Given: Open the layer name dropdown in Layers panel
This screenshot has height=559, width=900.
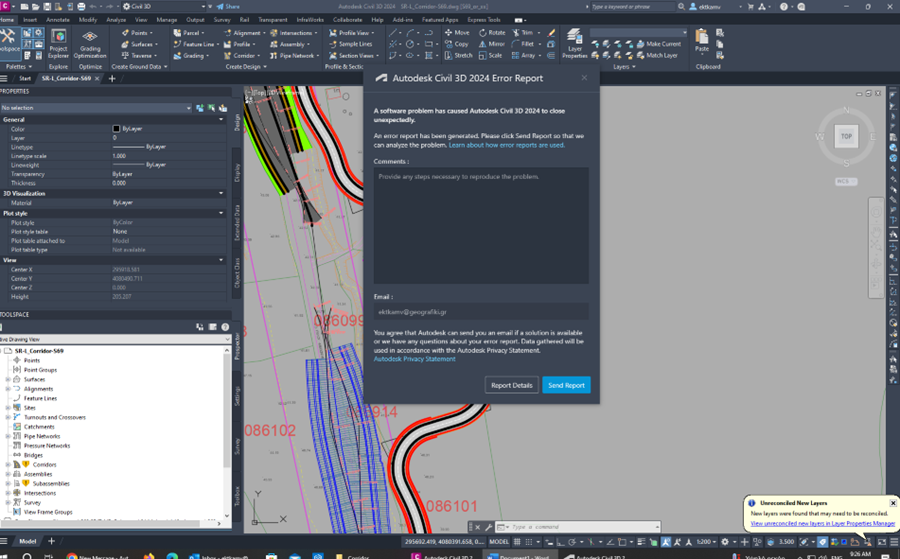Looking at the screenshot, I should pyautogui.click(x=638, y=33).
